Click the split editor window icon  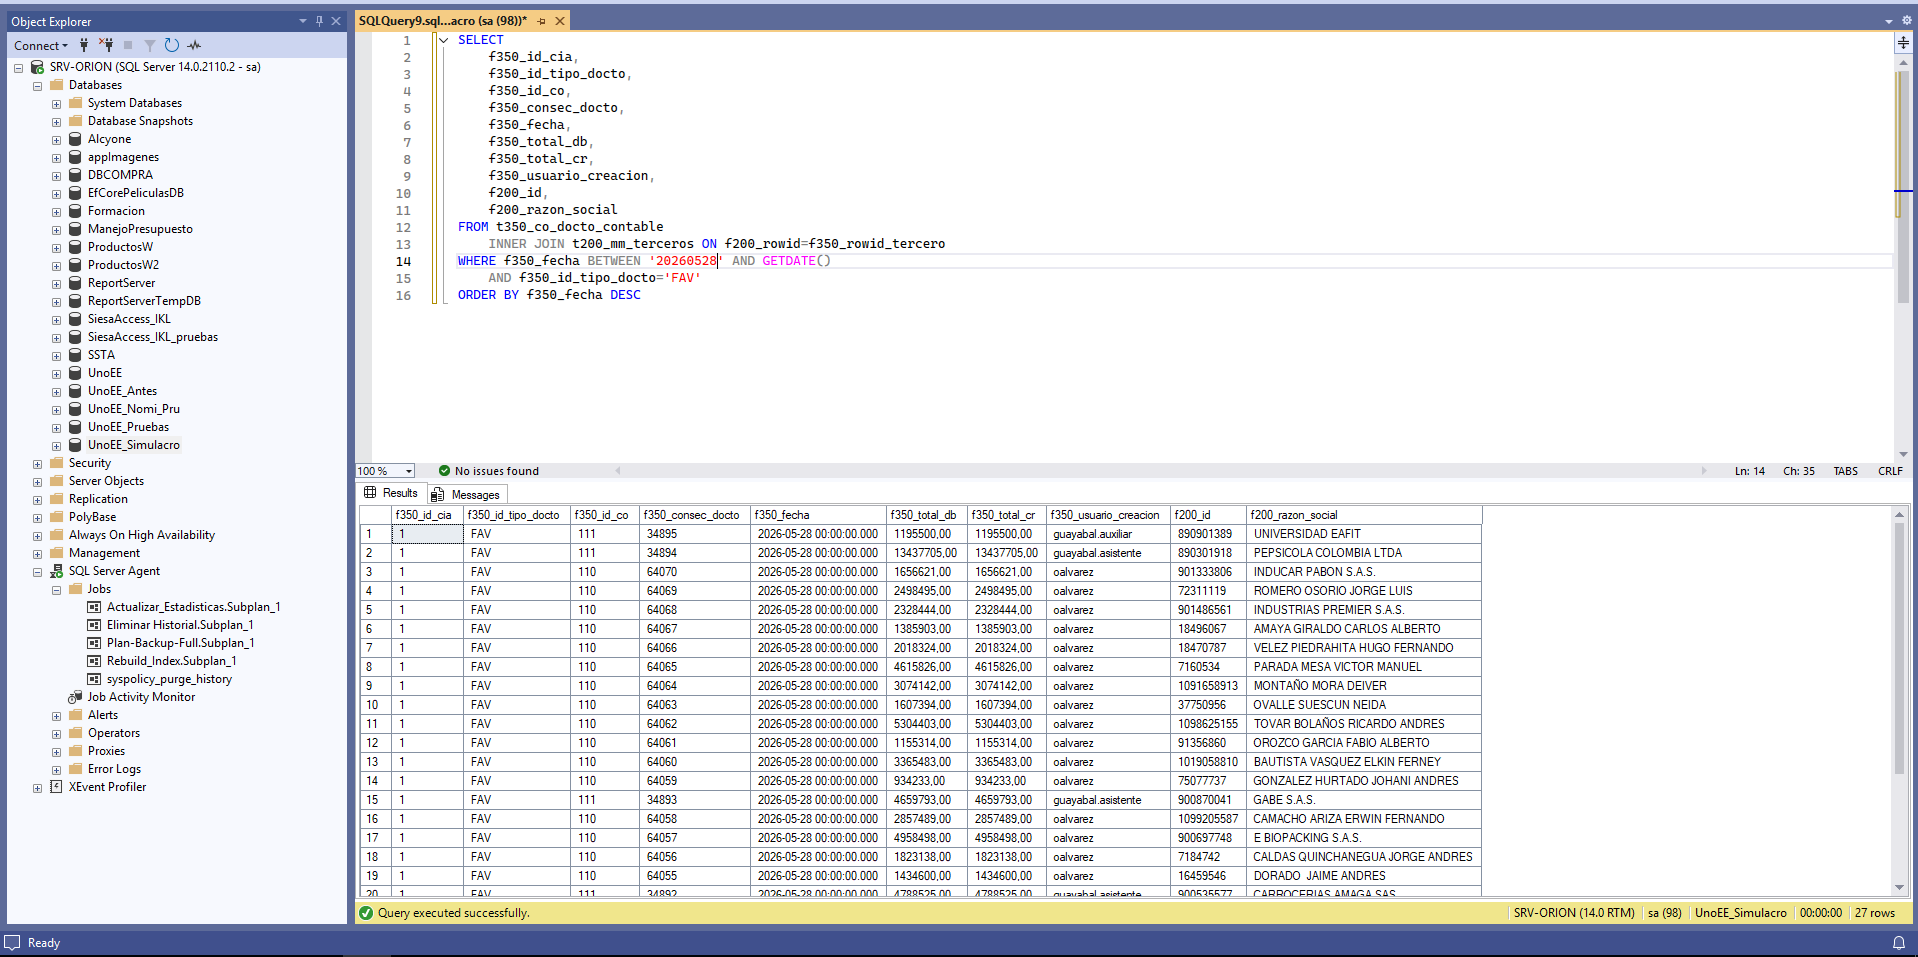[1903, 43]
